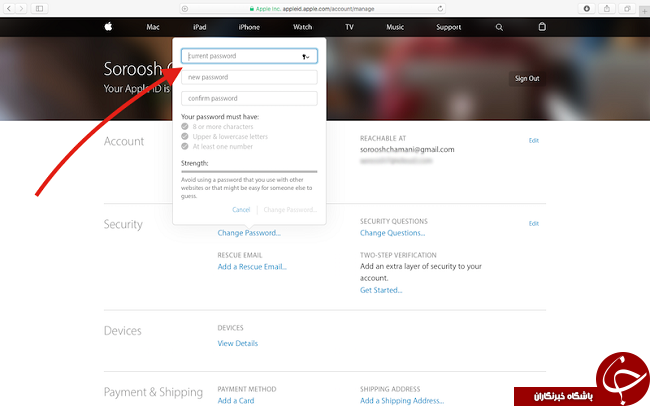Click Change Password link under Security
The image size is (650, 406).
tap(249, 233)
